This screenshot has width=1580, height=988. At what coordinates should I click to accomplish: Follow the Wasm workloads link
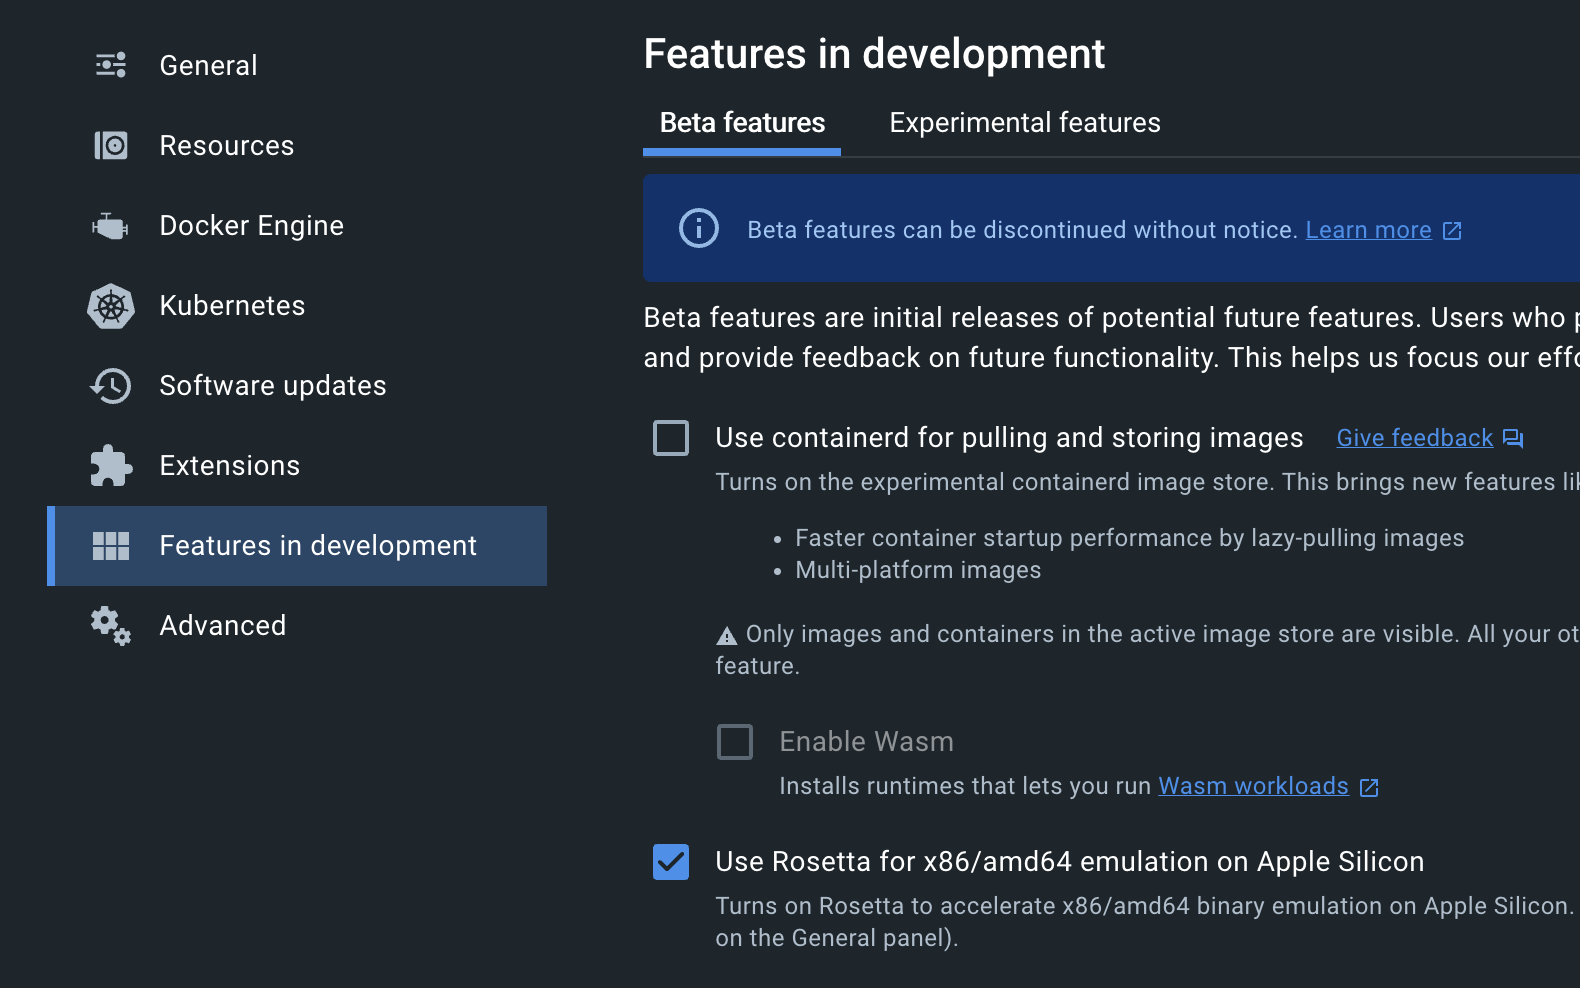1253,786
